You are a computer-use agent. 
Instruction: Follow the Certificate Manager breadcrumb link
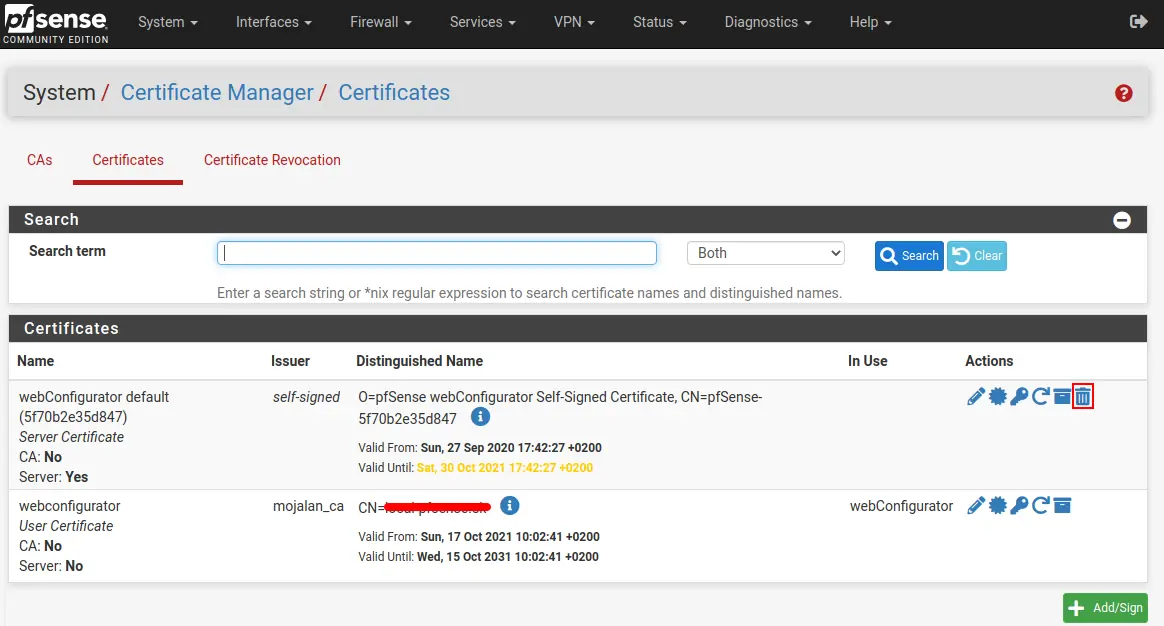[x=217, y=92]
